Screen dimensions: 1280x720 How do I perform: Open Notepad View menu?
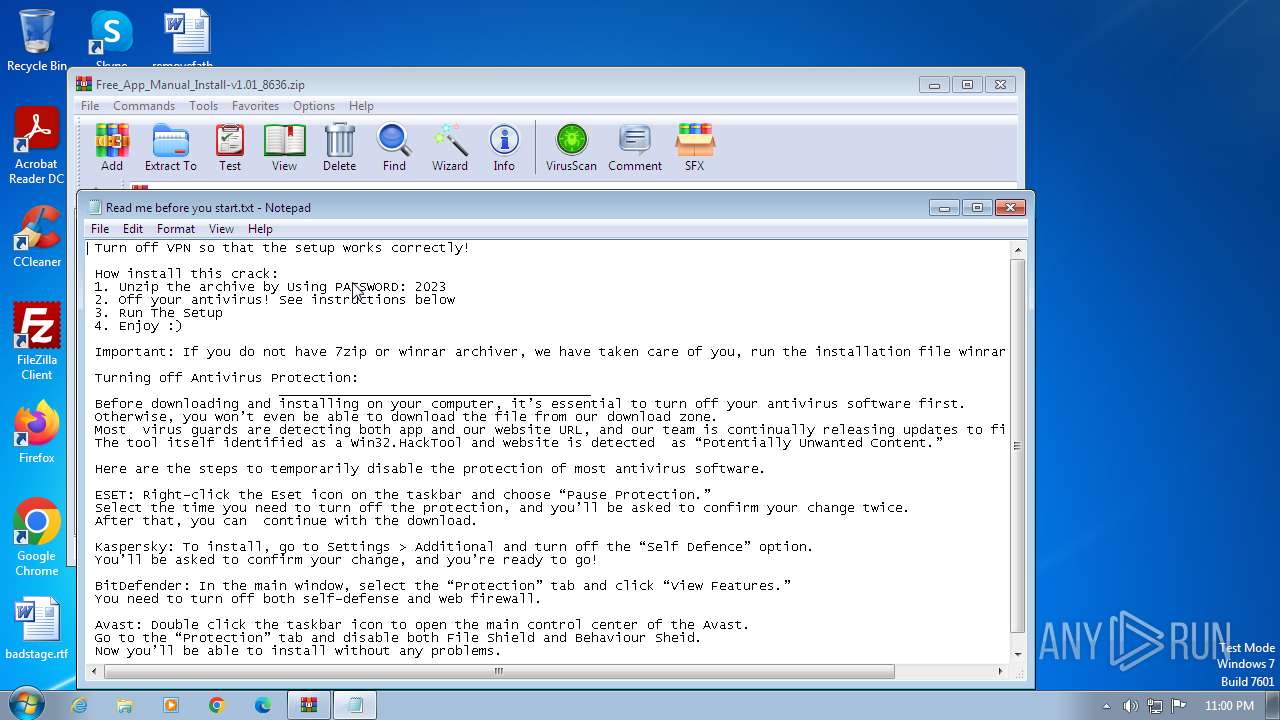221,229
